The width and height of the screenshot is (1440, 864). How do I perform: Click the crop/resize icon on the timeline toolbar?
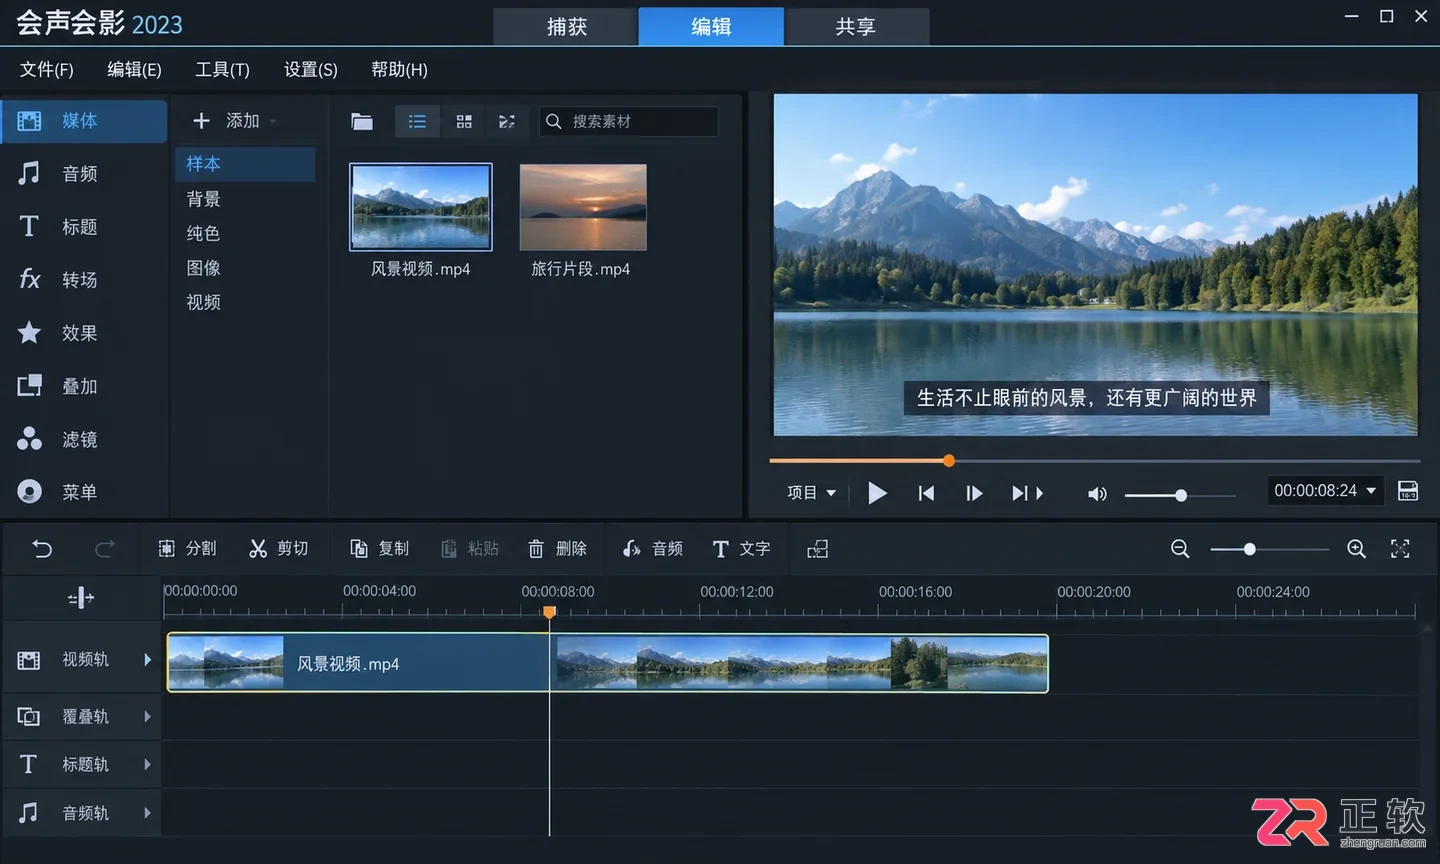[818, 549]
